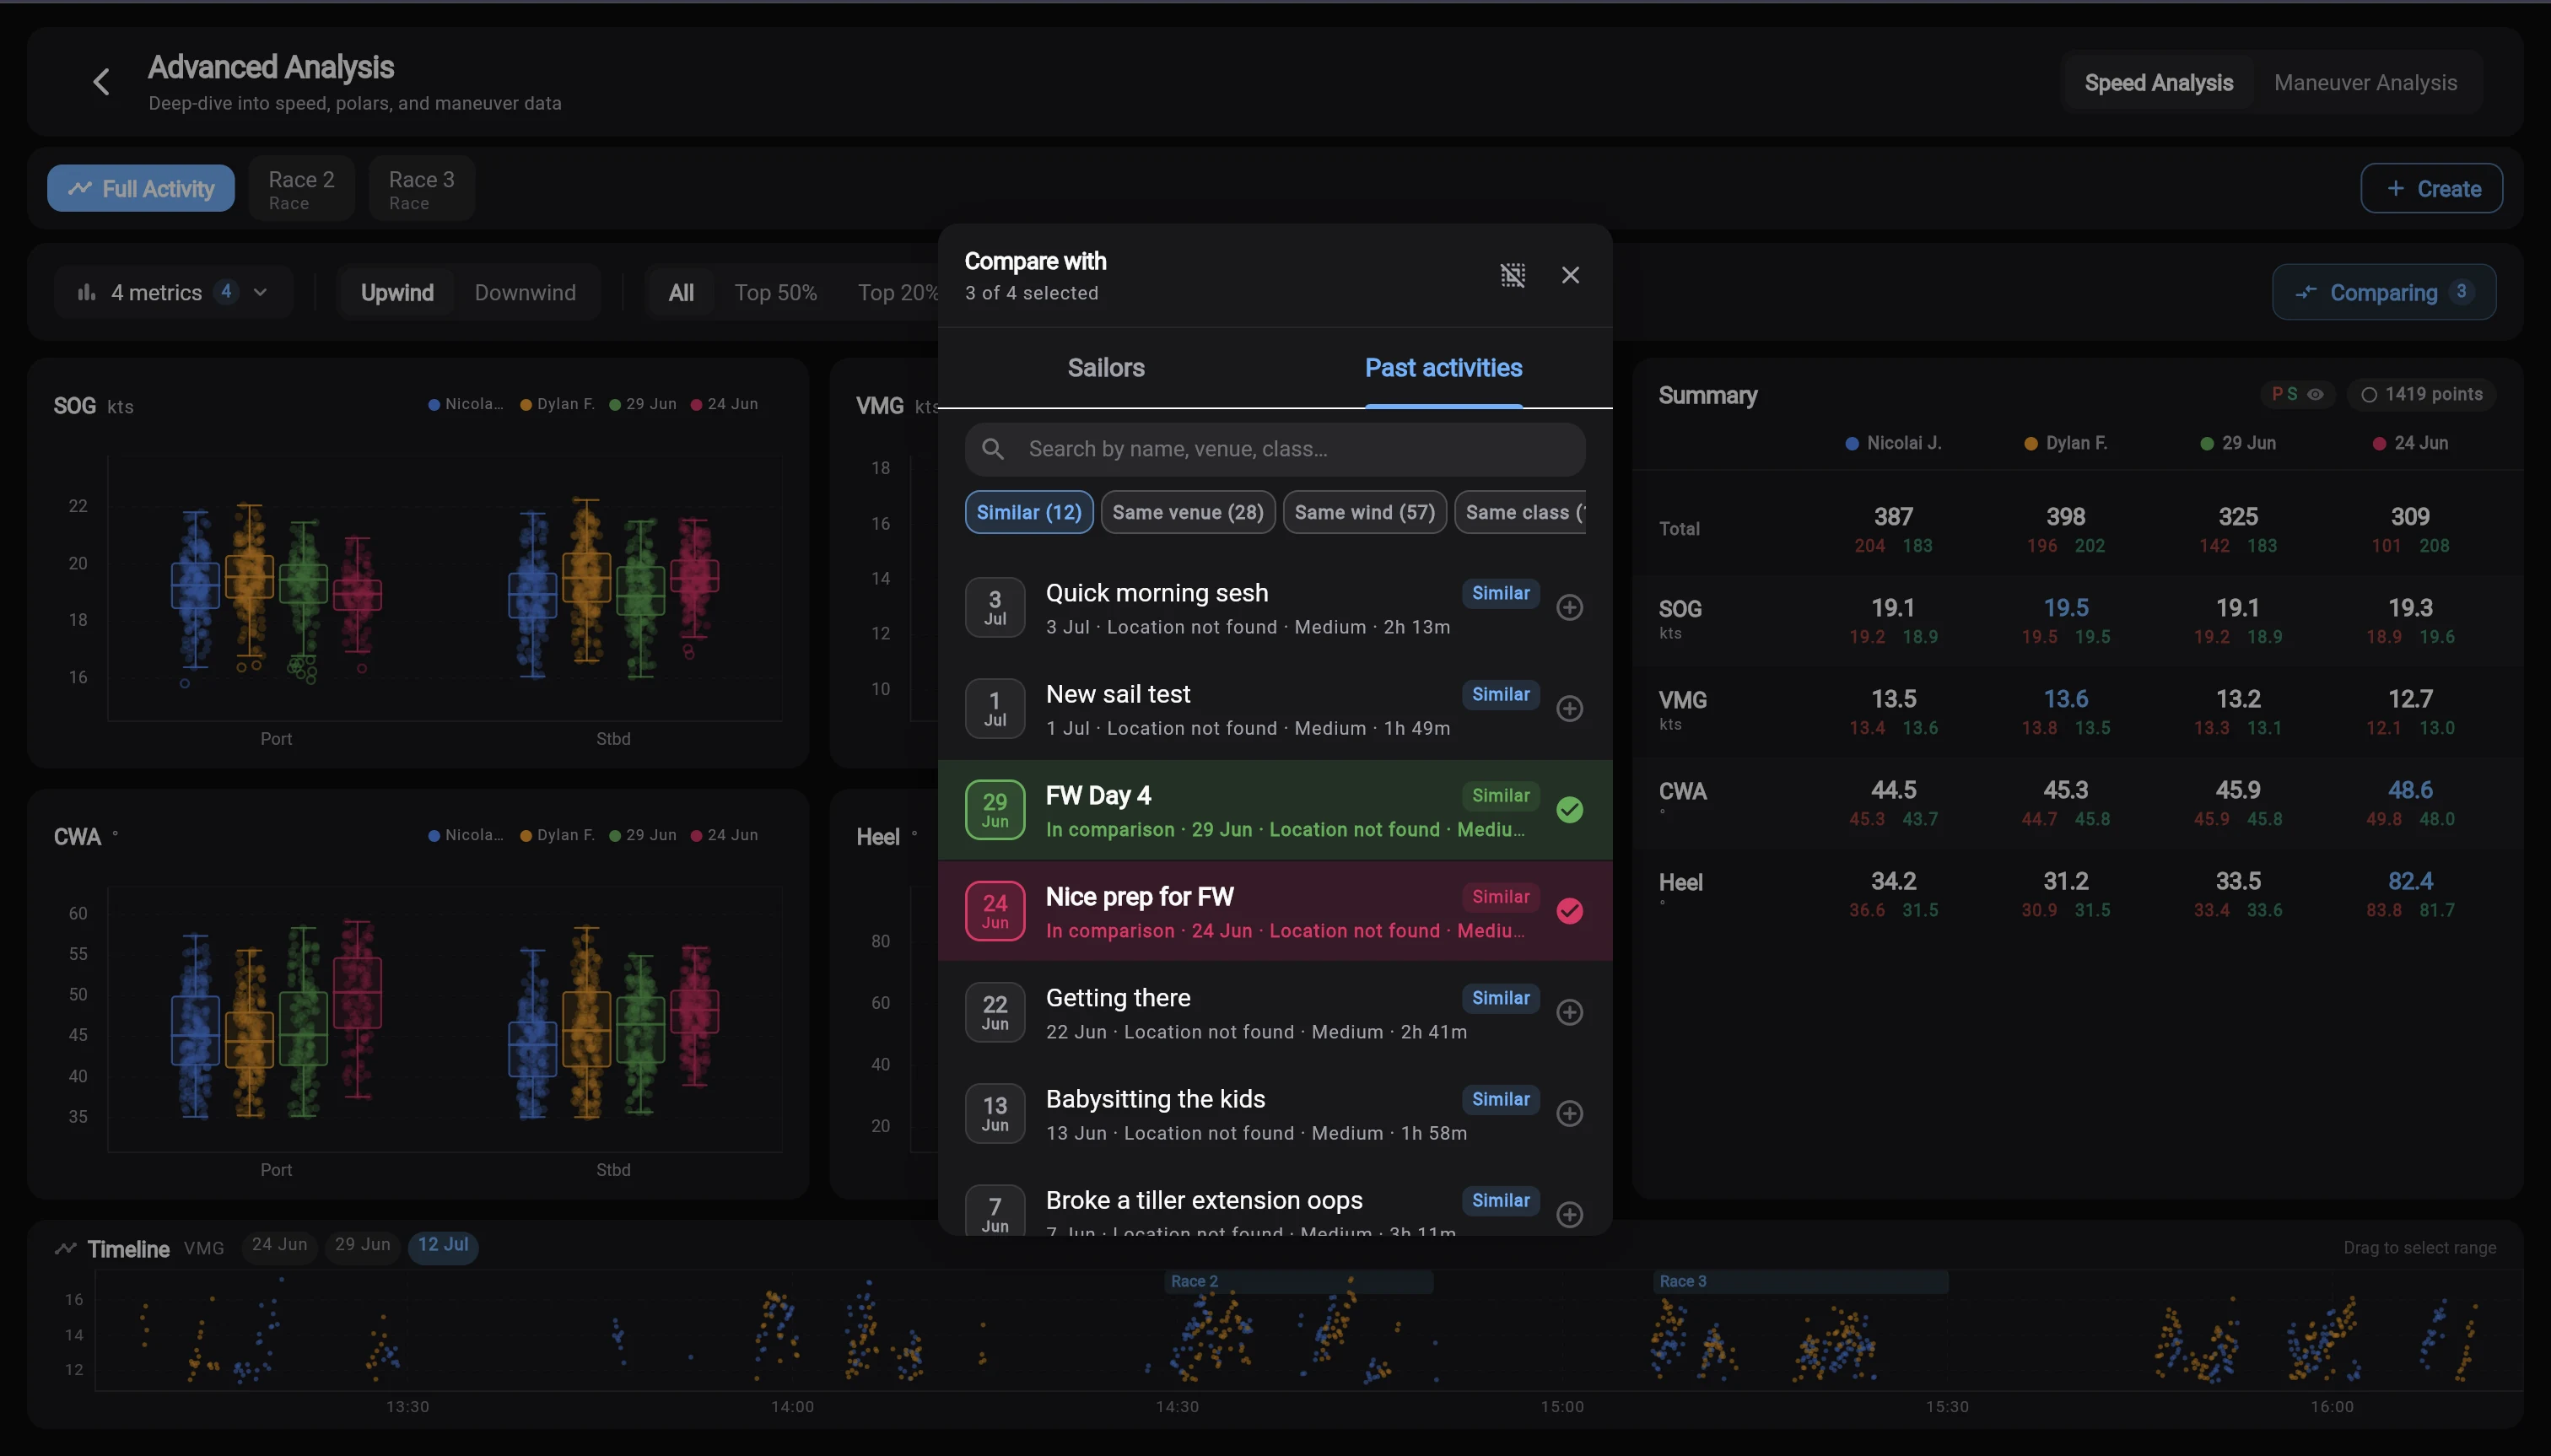This screenshot has width=2551, height=1456.
Task: Click the Race 2 marker on the timeline
Action: pyautogui.click(x=1298, y=1281)
